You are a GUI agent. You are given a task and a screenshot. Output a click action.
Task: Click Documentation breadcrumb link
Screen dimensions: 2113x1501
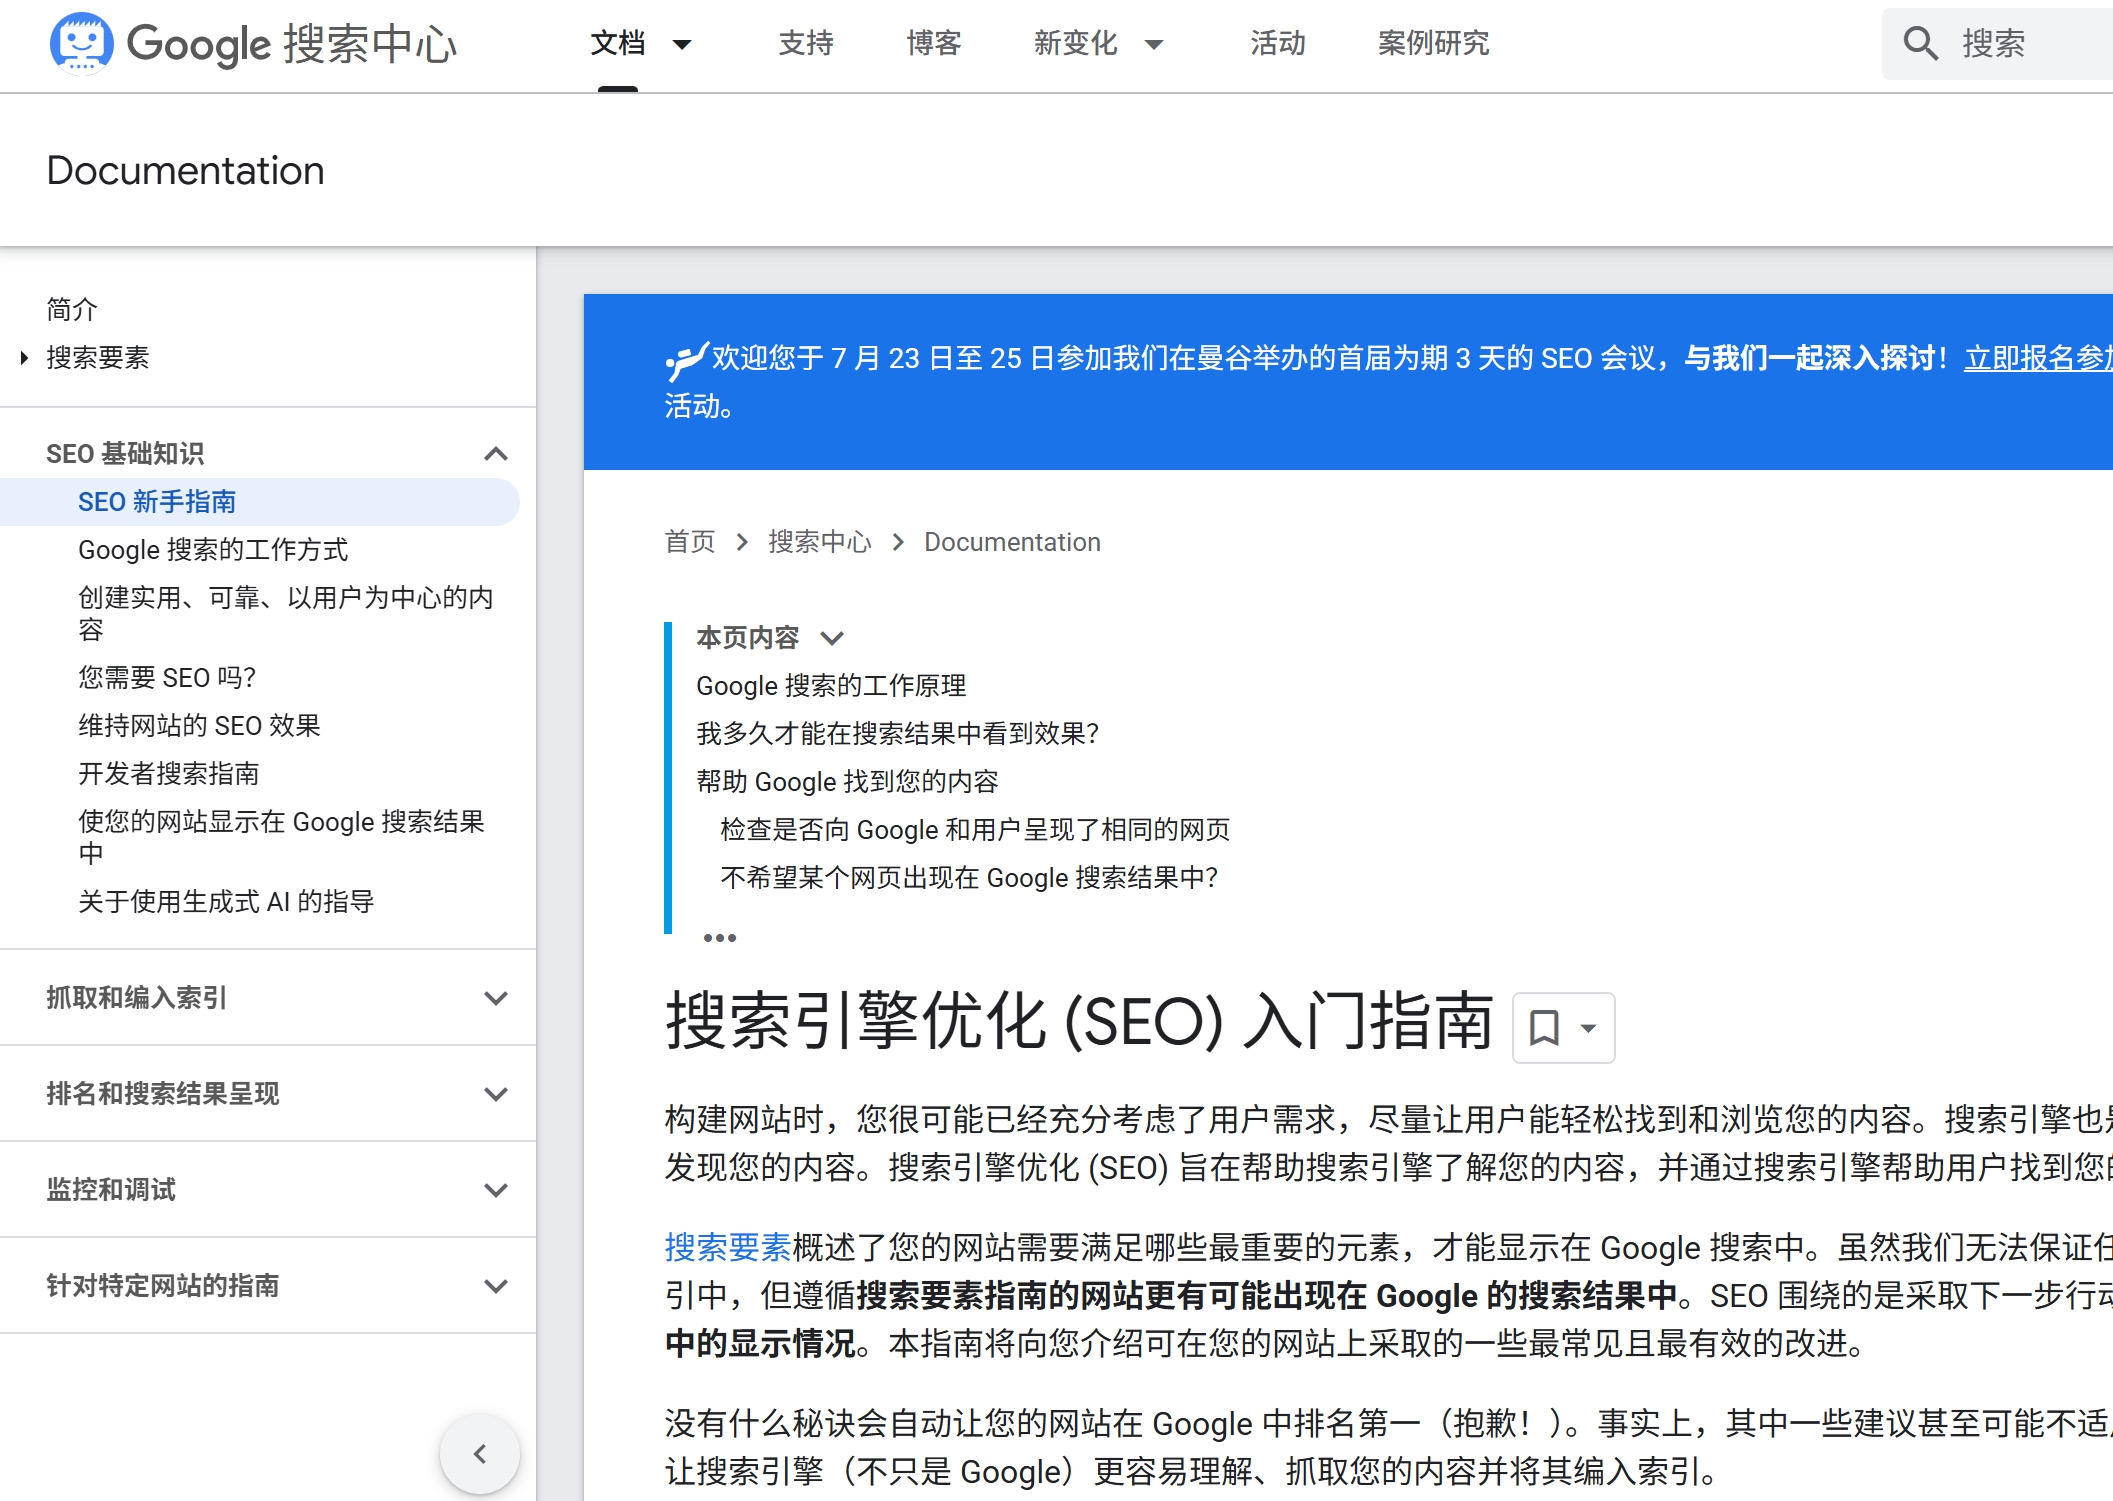click(x=1012, y=542)
